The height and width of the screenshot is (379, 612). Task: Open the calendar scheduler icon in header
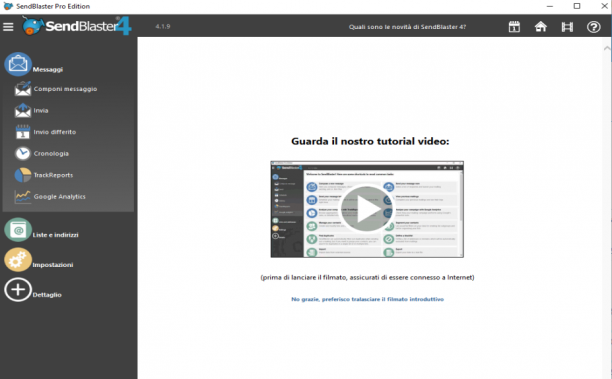point(514,27)
